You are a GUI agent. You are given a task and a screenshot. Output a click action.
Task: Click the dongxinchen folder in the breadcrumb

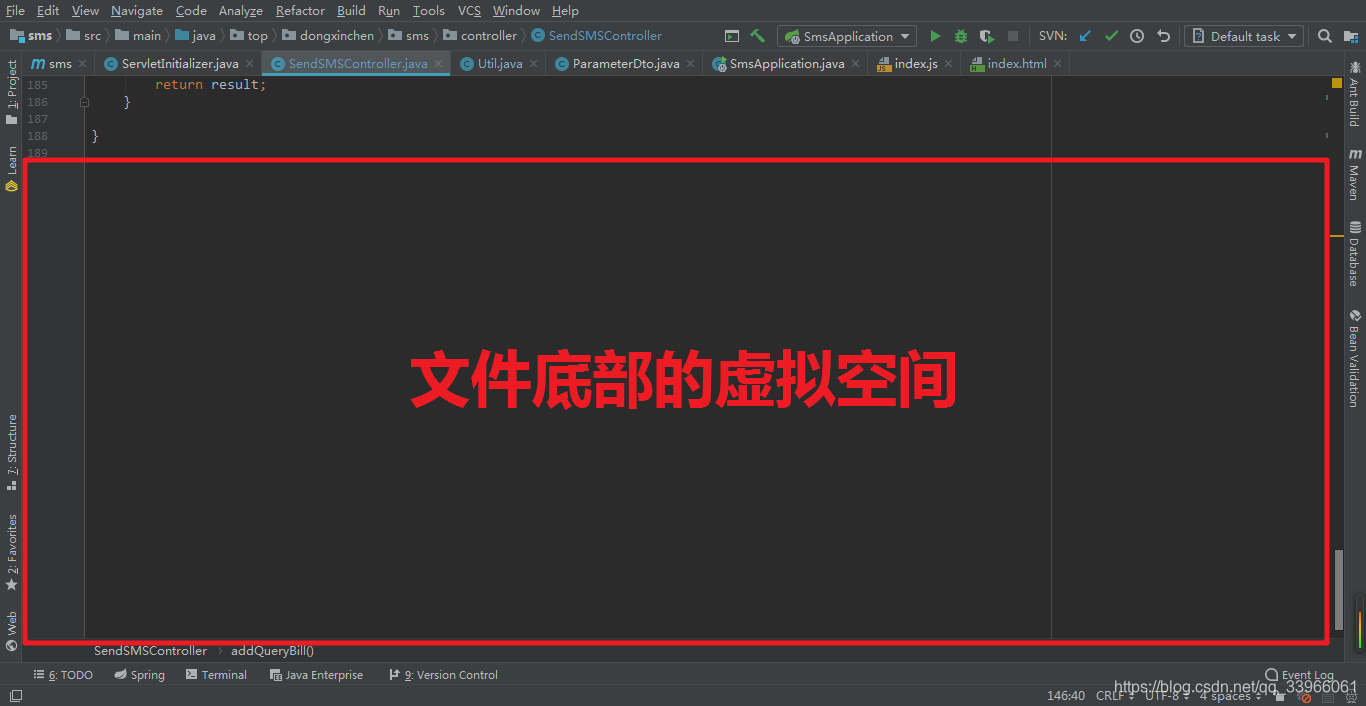coord(328,35)
